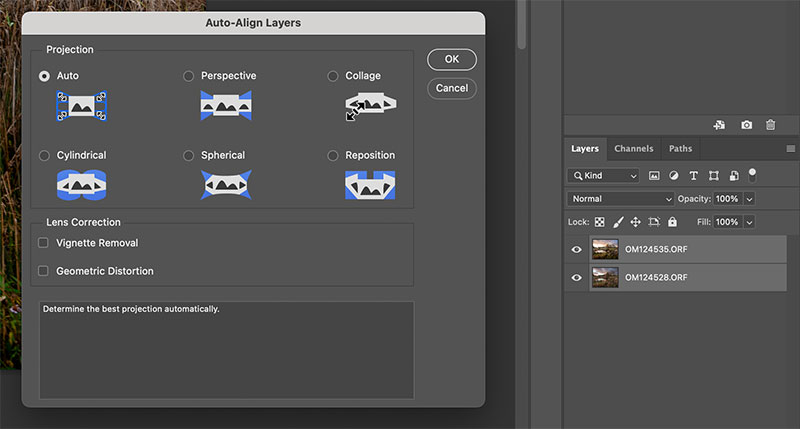Open the Normal blend mode dropdown
This screenshot has height=429, width=800.
coord(621,199)
